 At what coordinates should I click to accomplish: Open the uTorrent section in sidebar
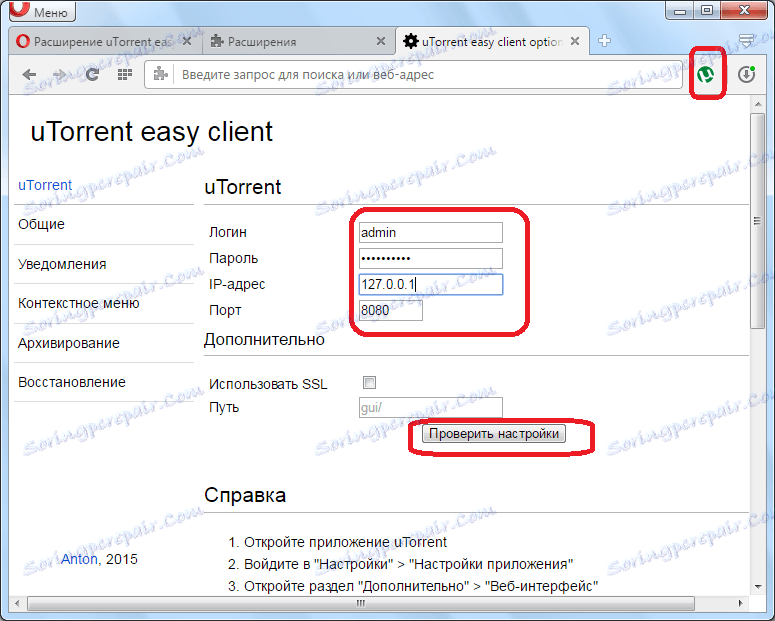tap(45, 185)
